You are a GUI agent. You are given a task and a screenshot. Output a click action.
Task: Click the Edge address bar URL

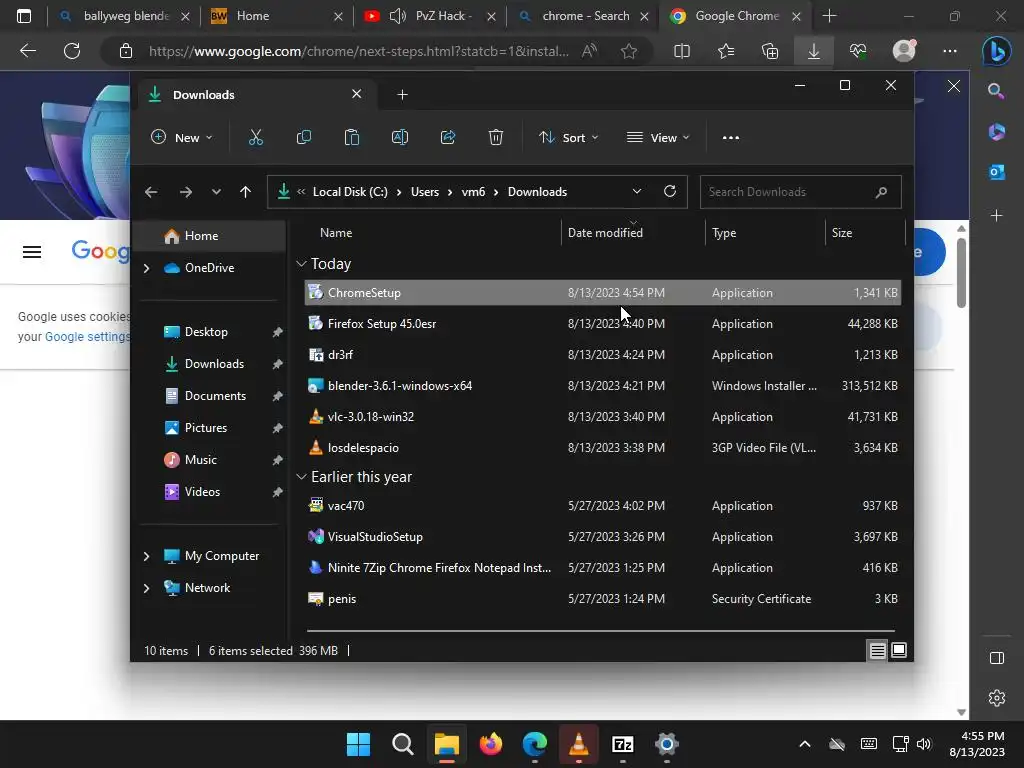coord(358,51)
